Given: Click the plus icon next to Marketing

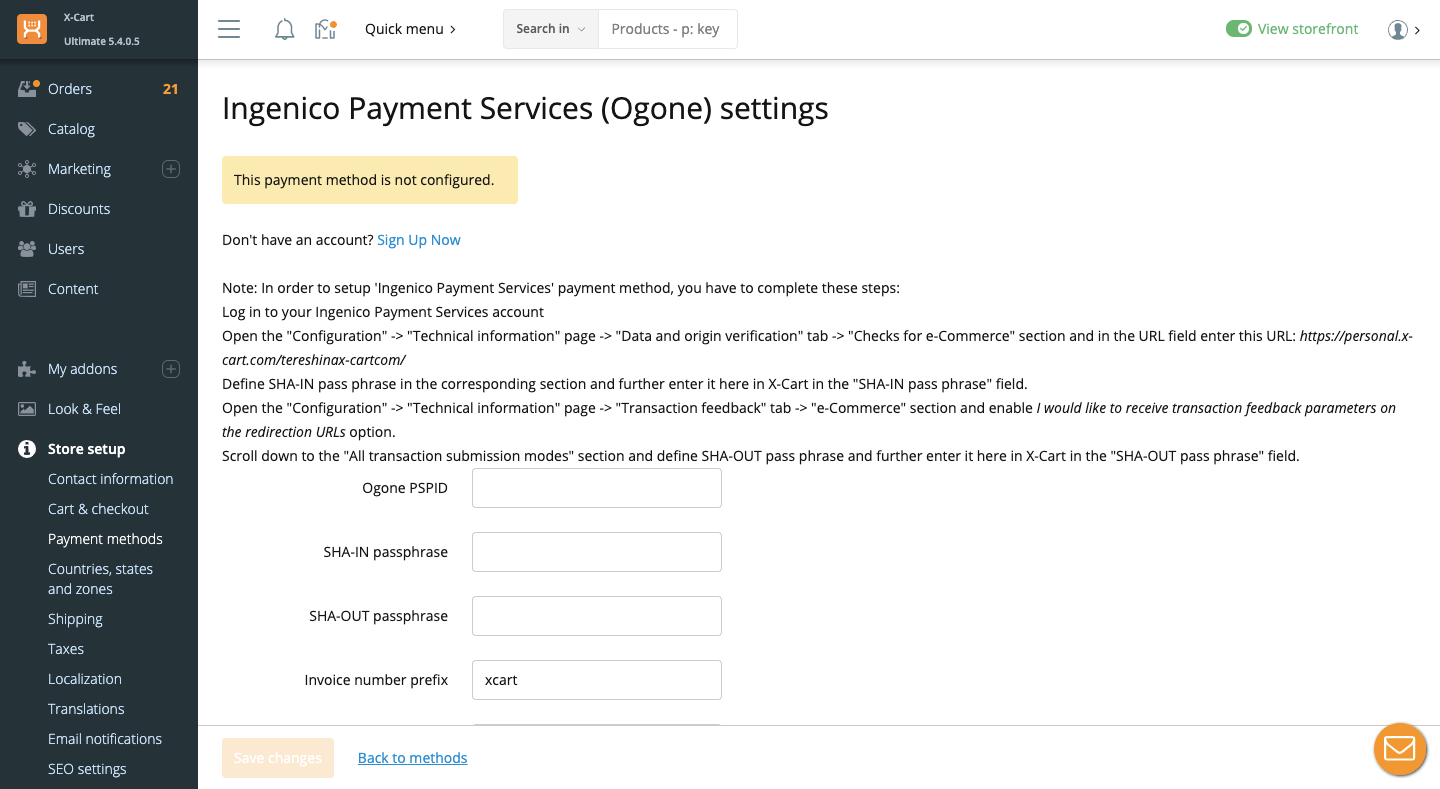Looking at the screenshot, I should click(171, 169).
